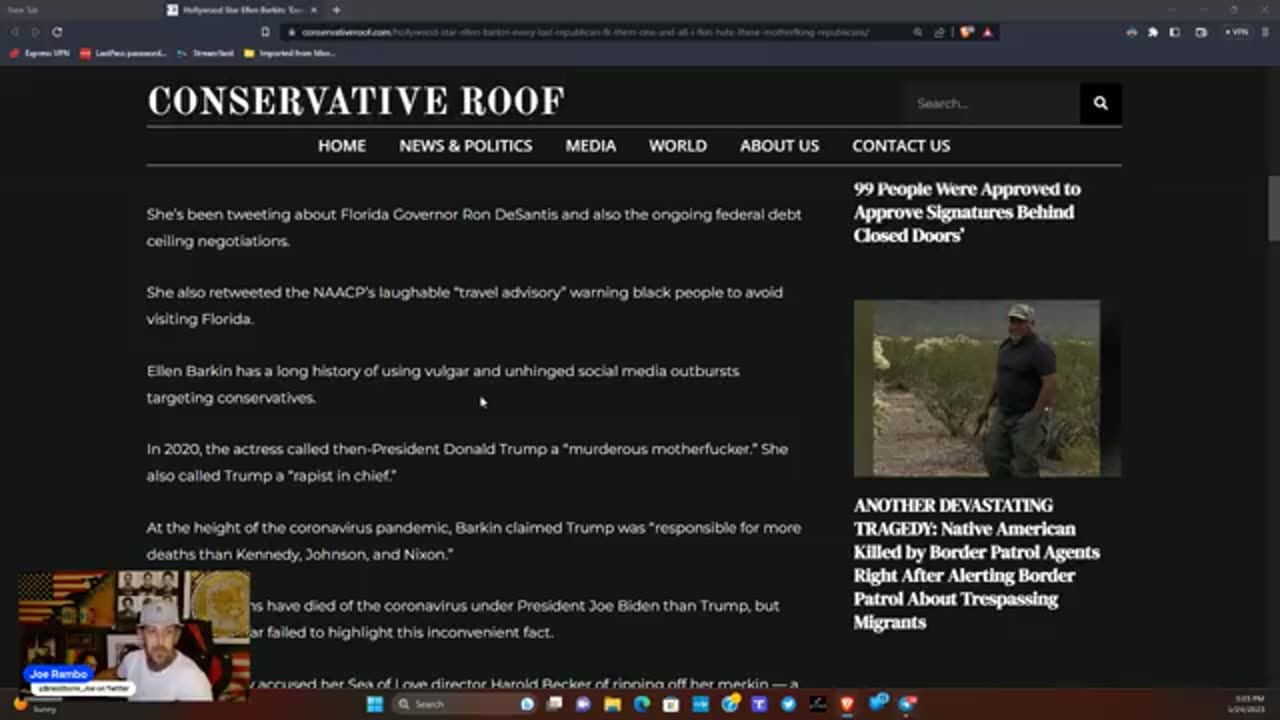The image size is (1280, 720).
Task: Open the Brave Rewards triangle icon
Action: [x=987, y=32]
